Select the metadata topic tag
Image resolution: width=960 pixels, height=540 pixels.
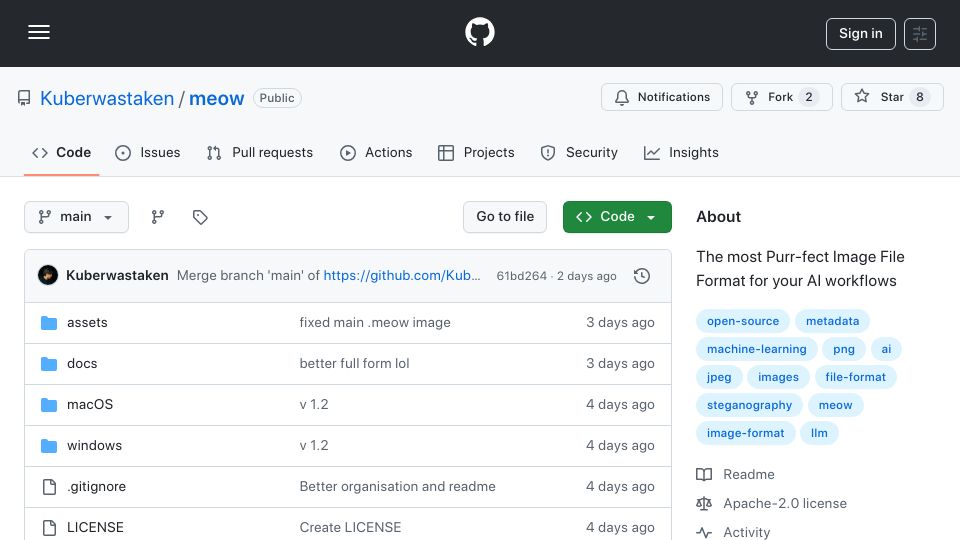tap(832, 321)
